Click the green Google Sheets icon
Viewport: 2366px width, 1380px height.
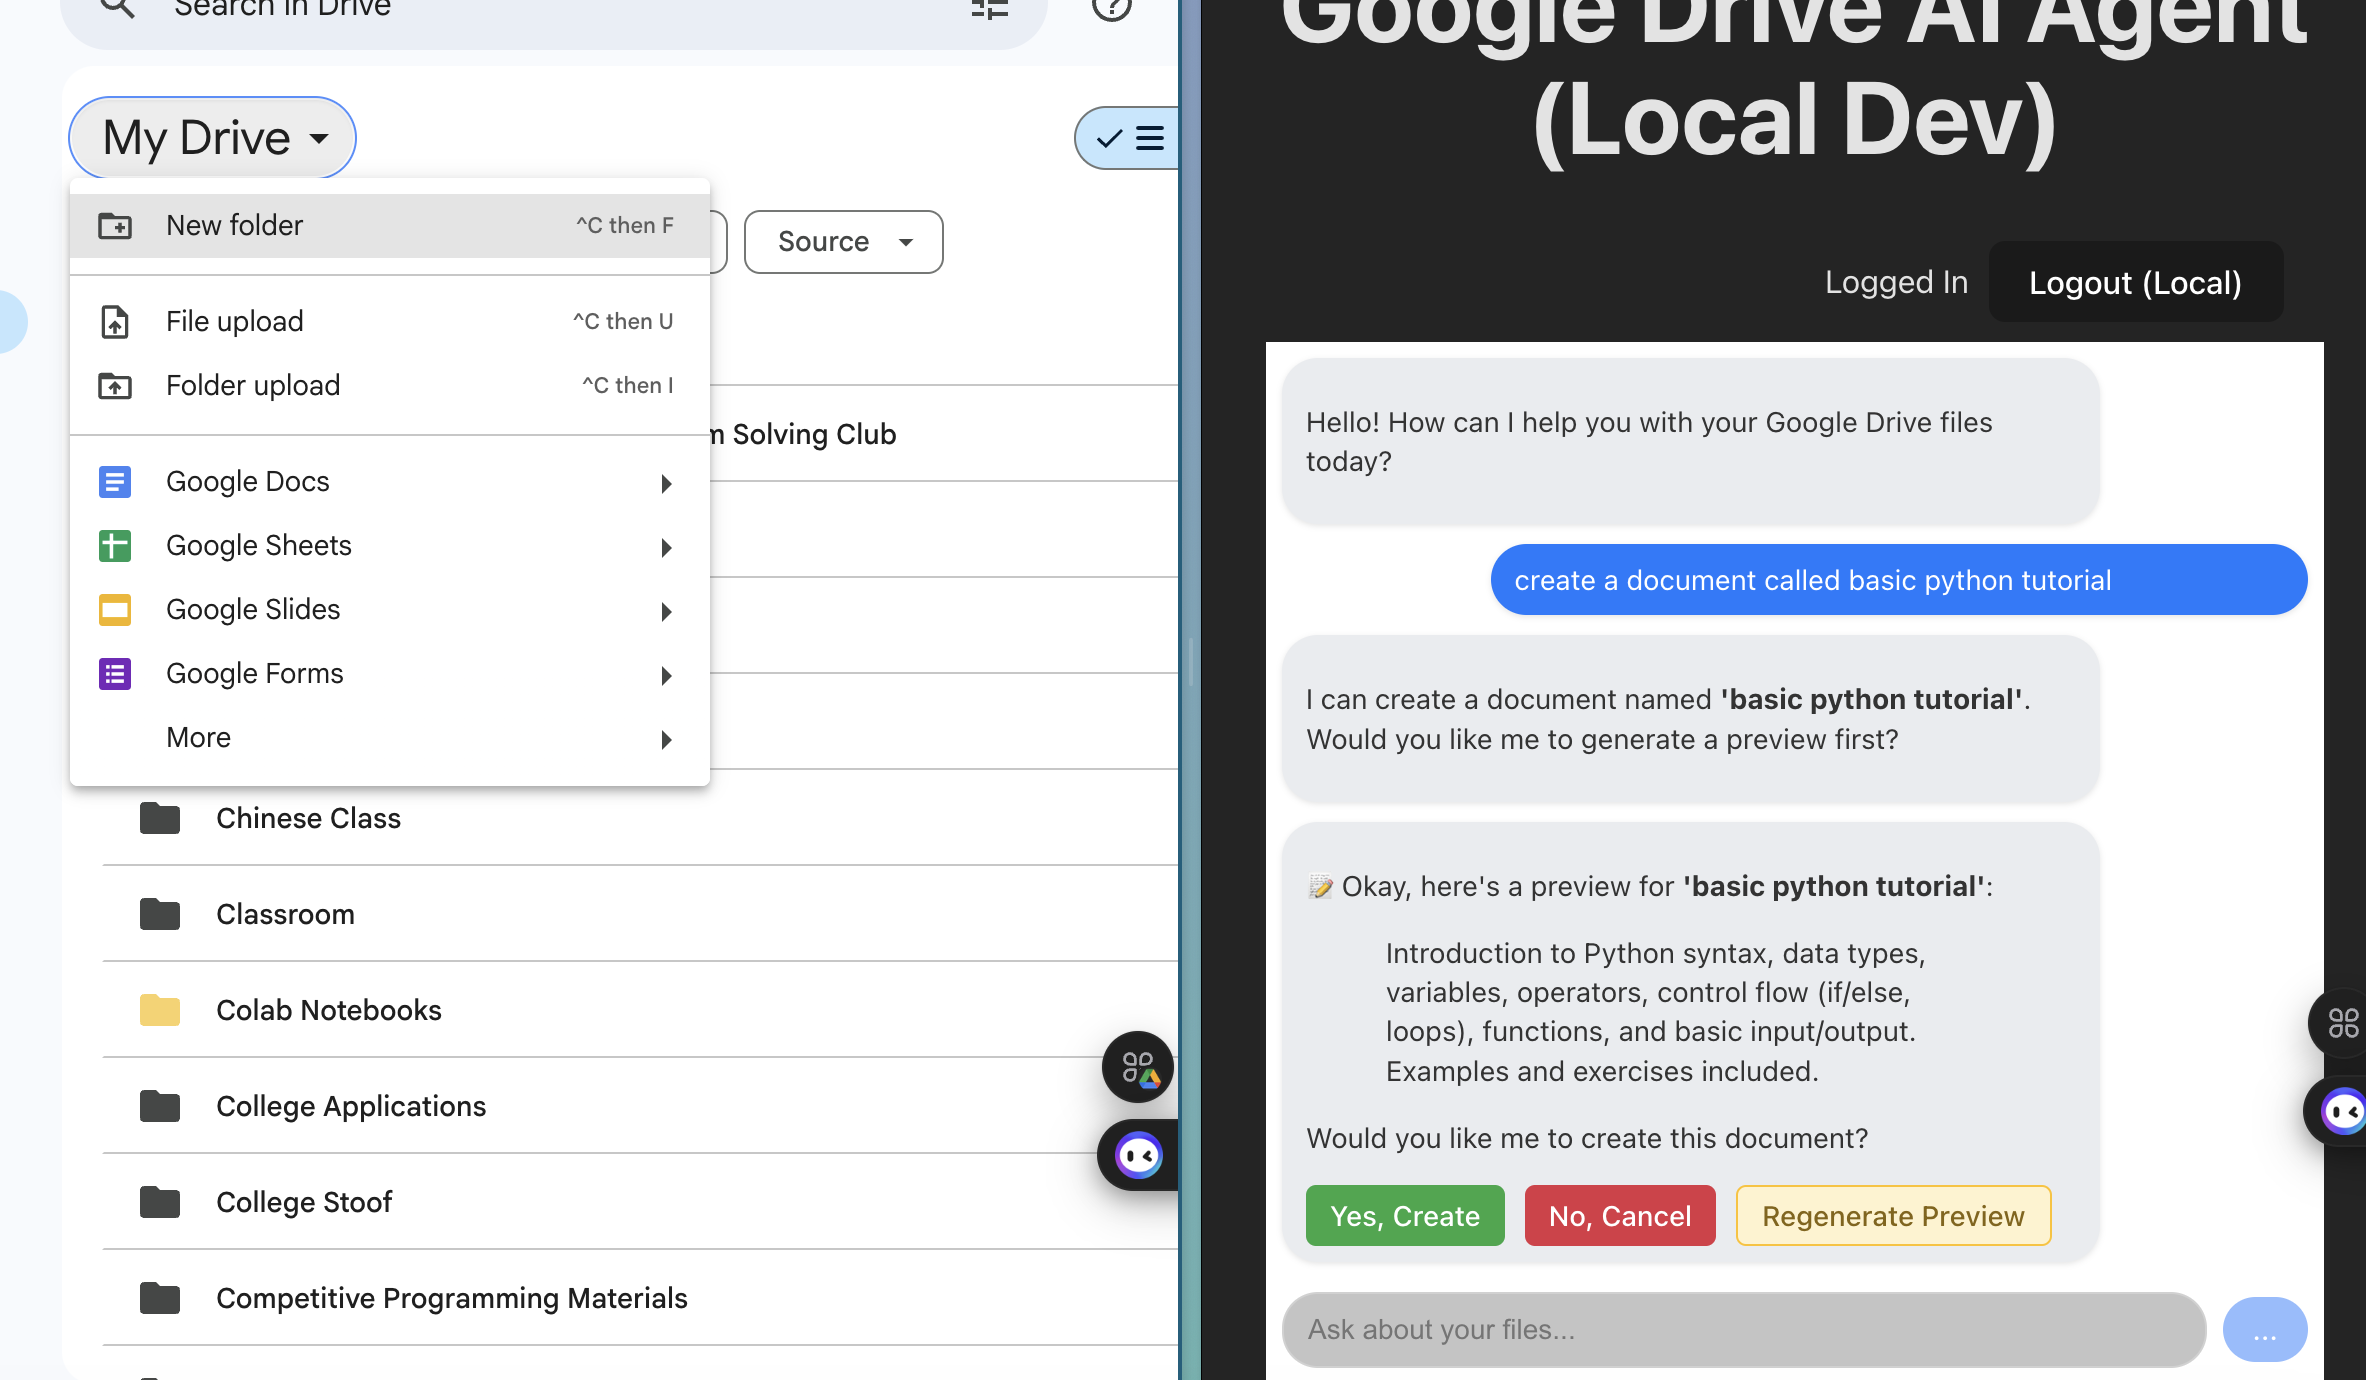(x=115, y=546)
